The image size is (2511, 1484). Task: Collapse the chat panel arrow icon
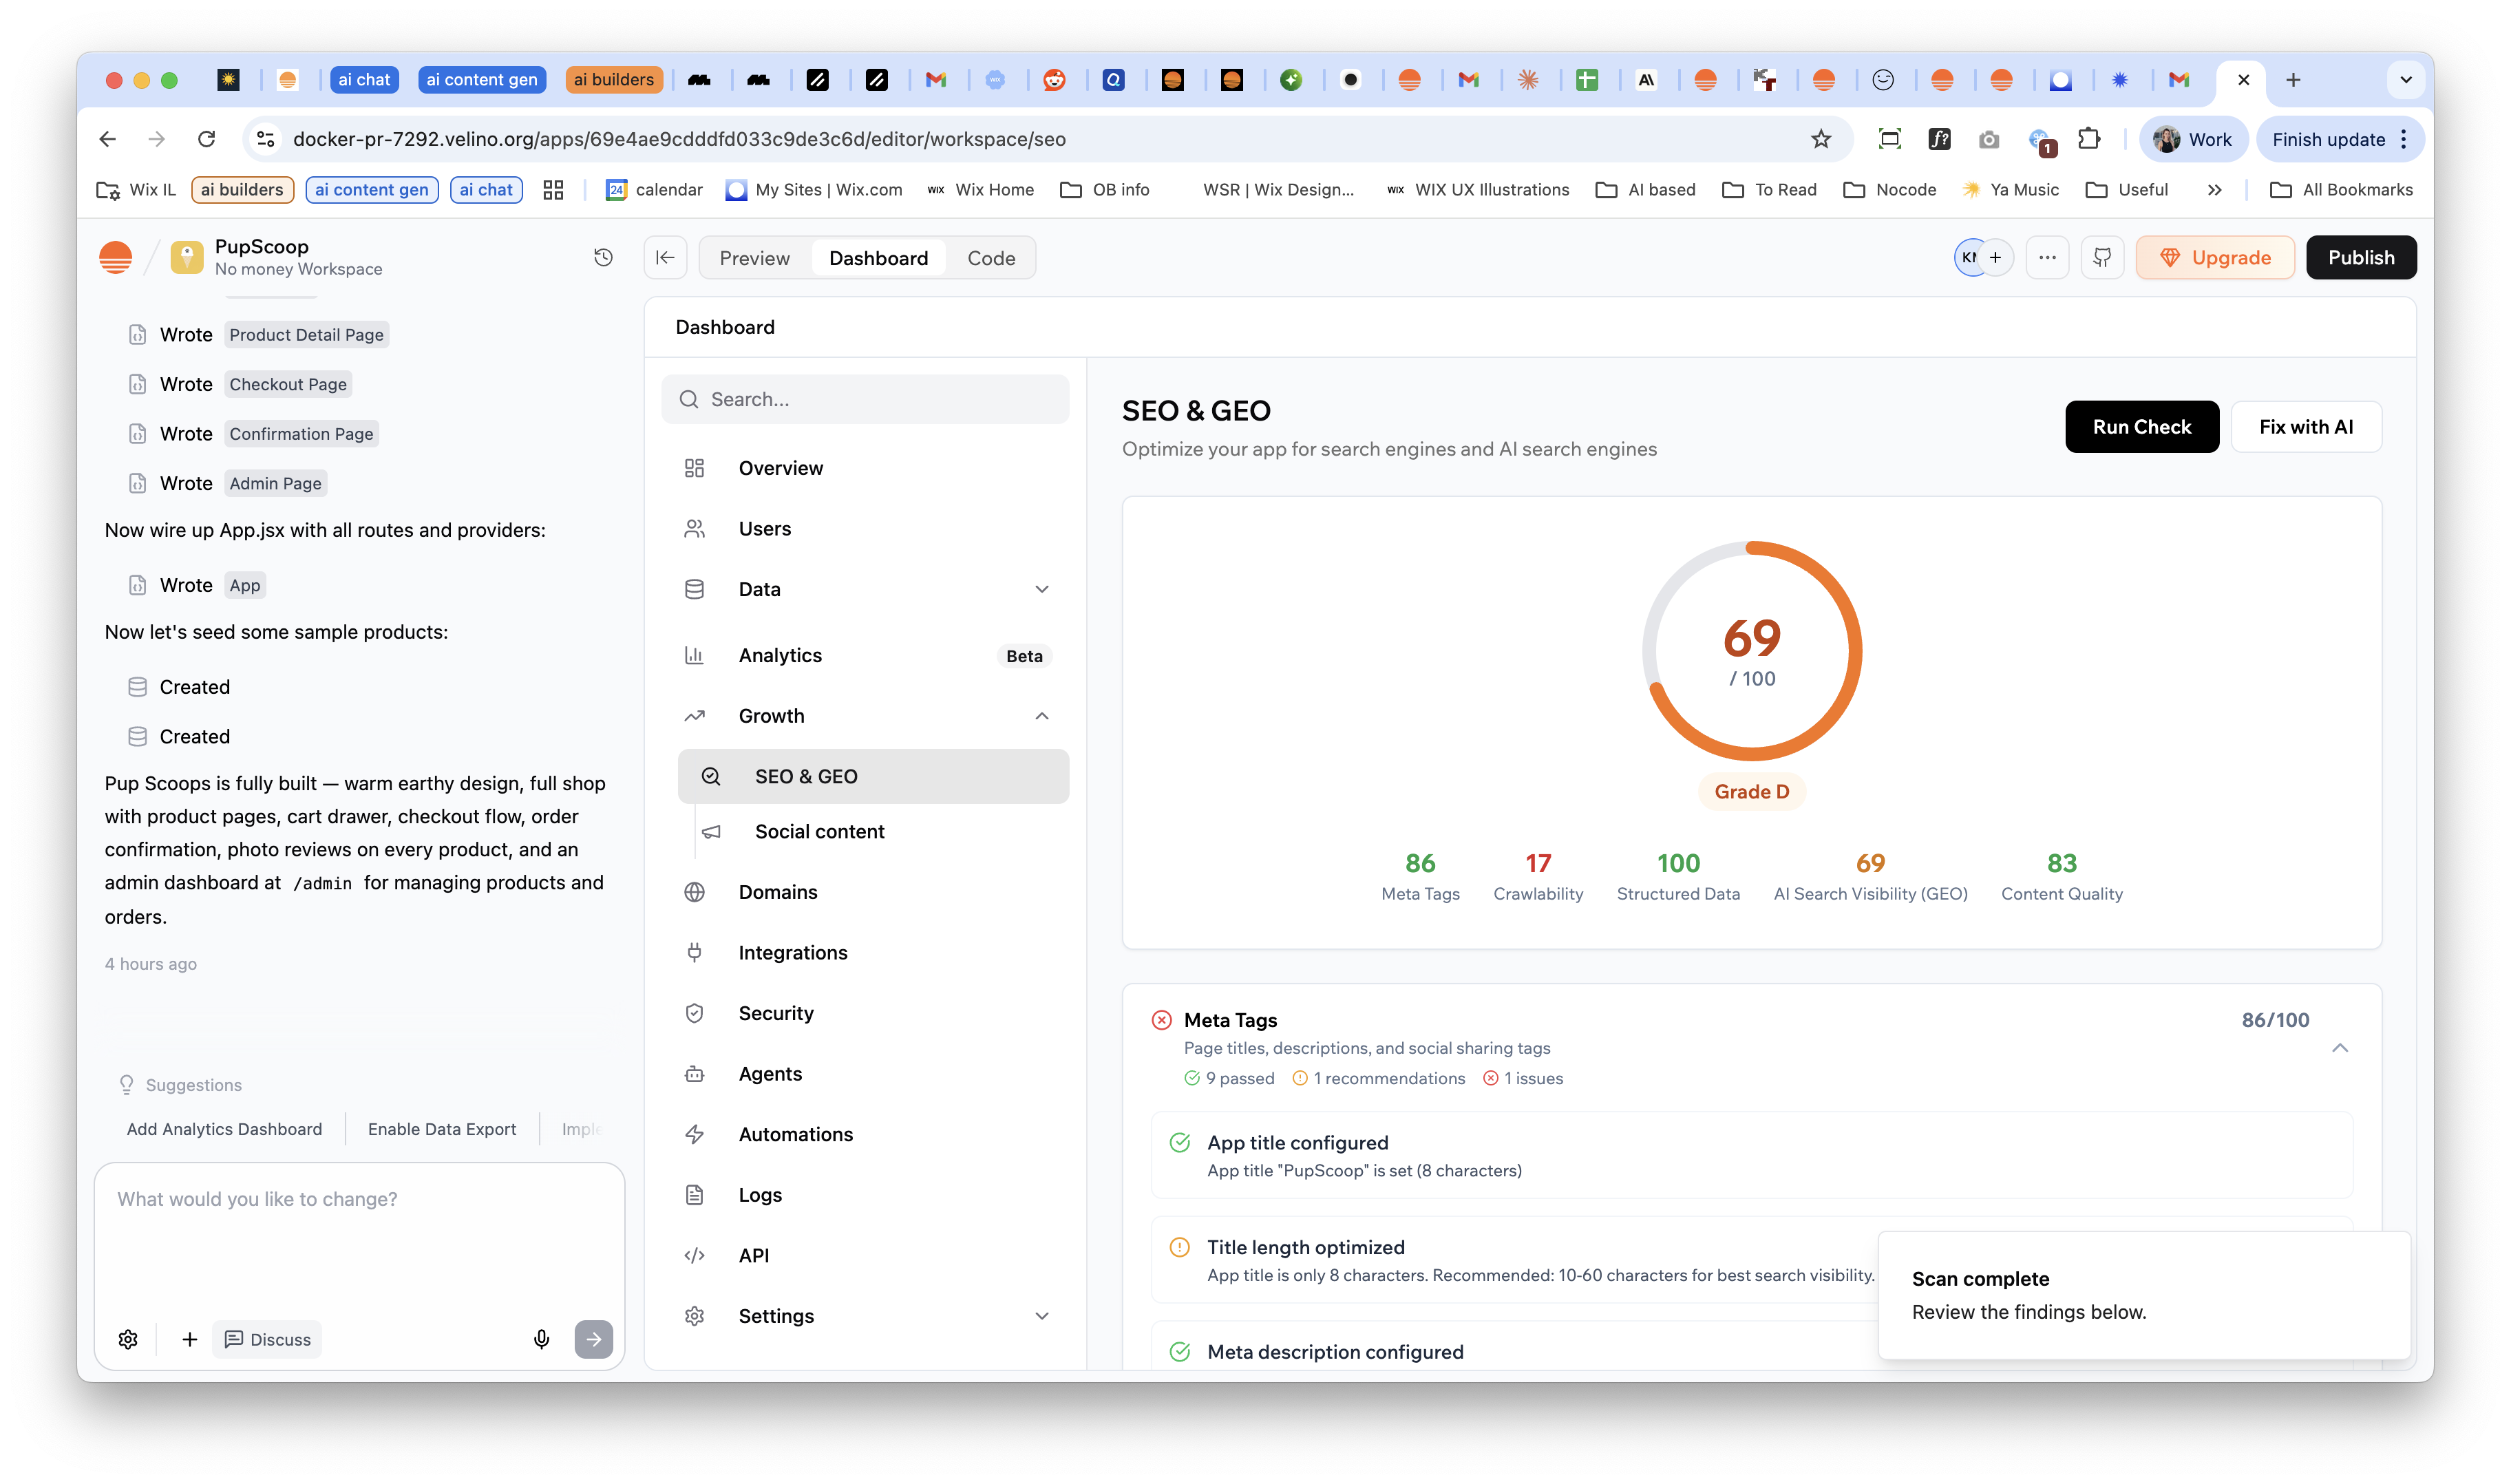665,258
